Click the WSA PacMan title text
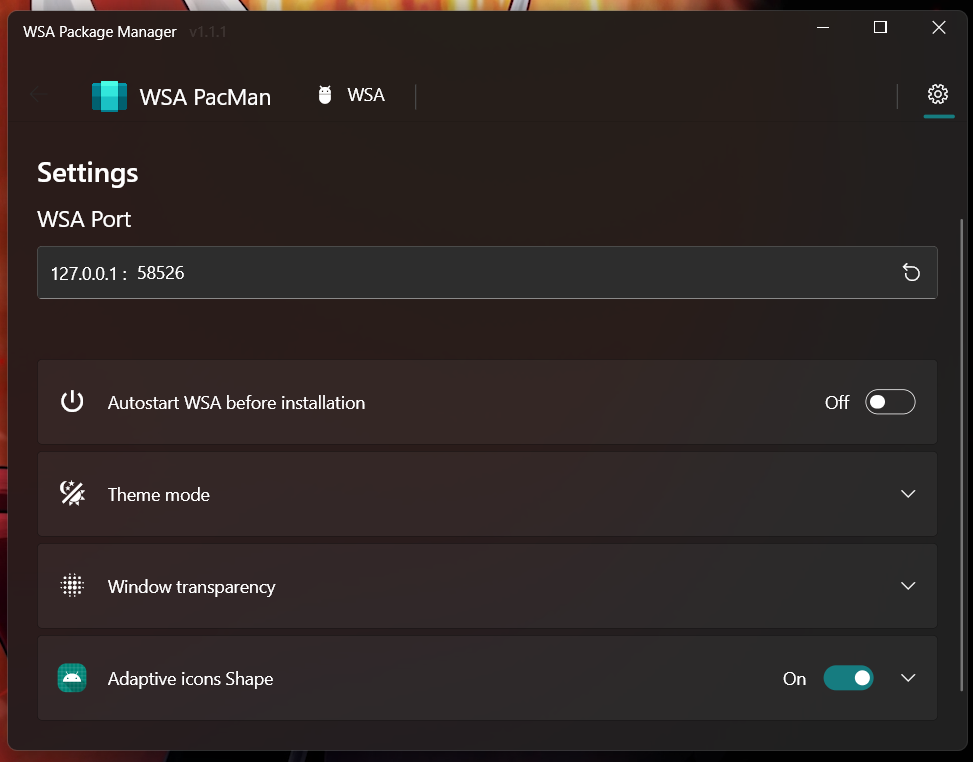This screenshot has height=762, width=973. pyautogui.click(x=205, y=97)
